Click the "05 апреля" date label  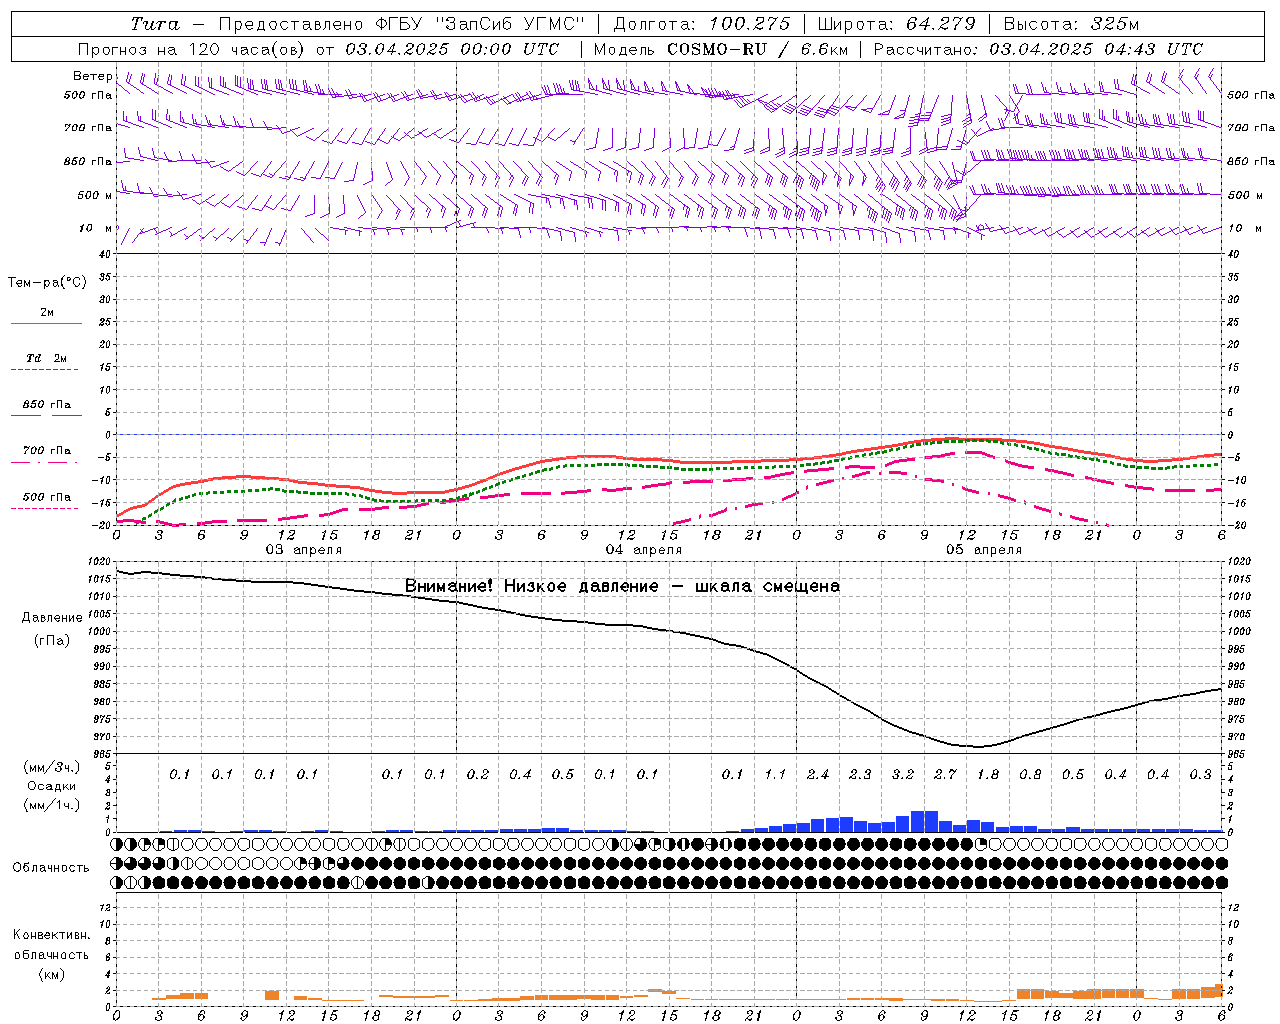(x=983, y=549)
